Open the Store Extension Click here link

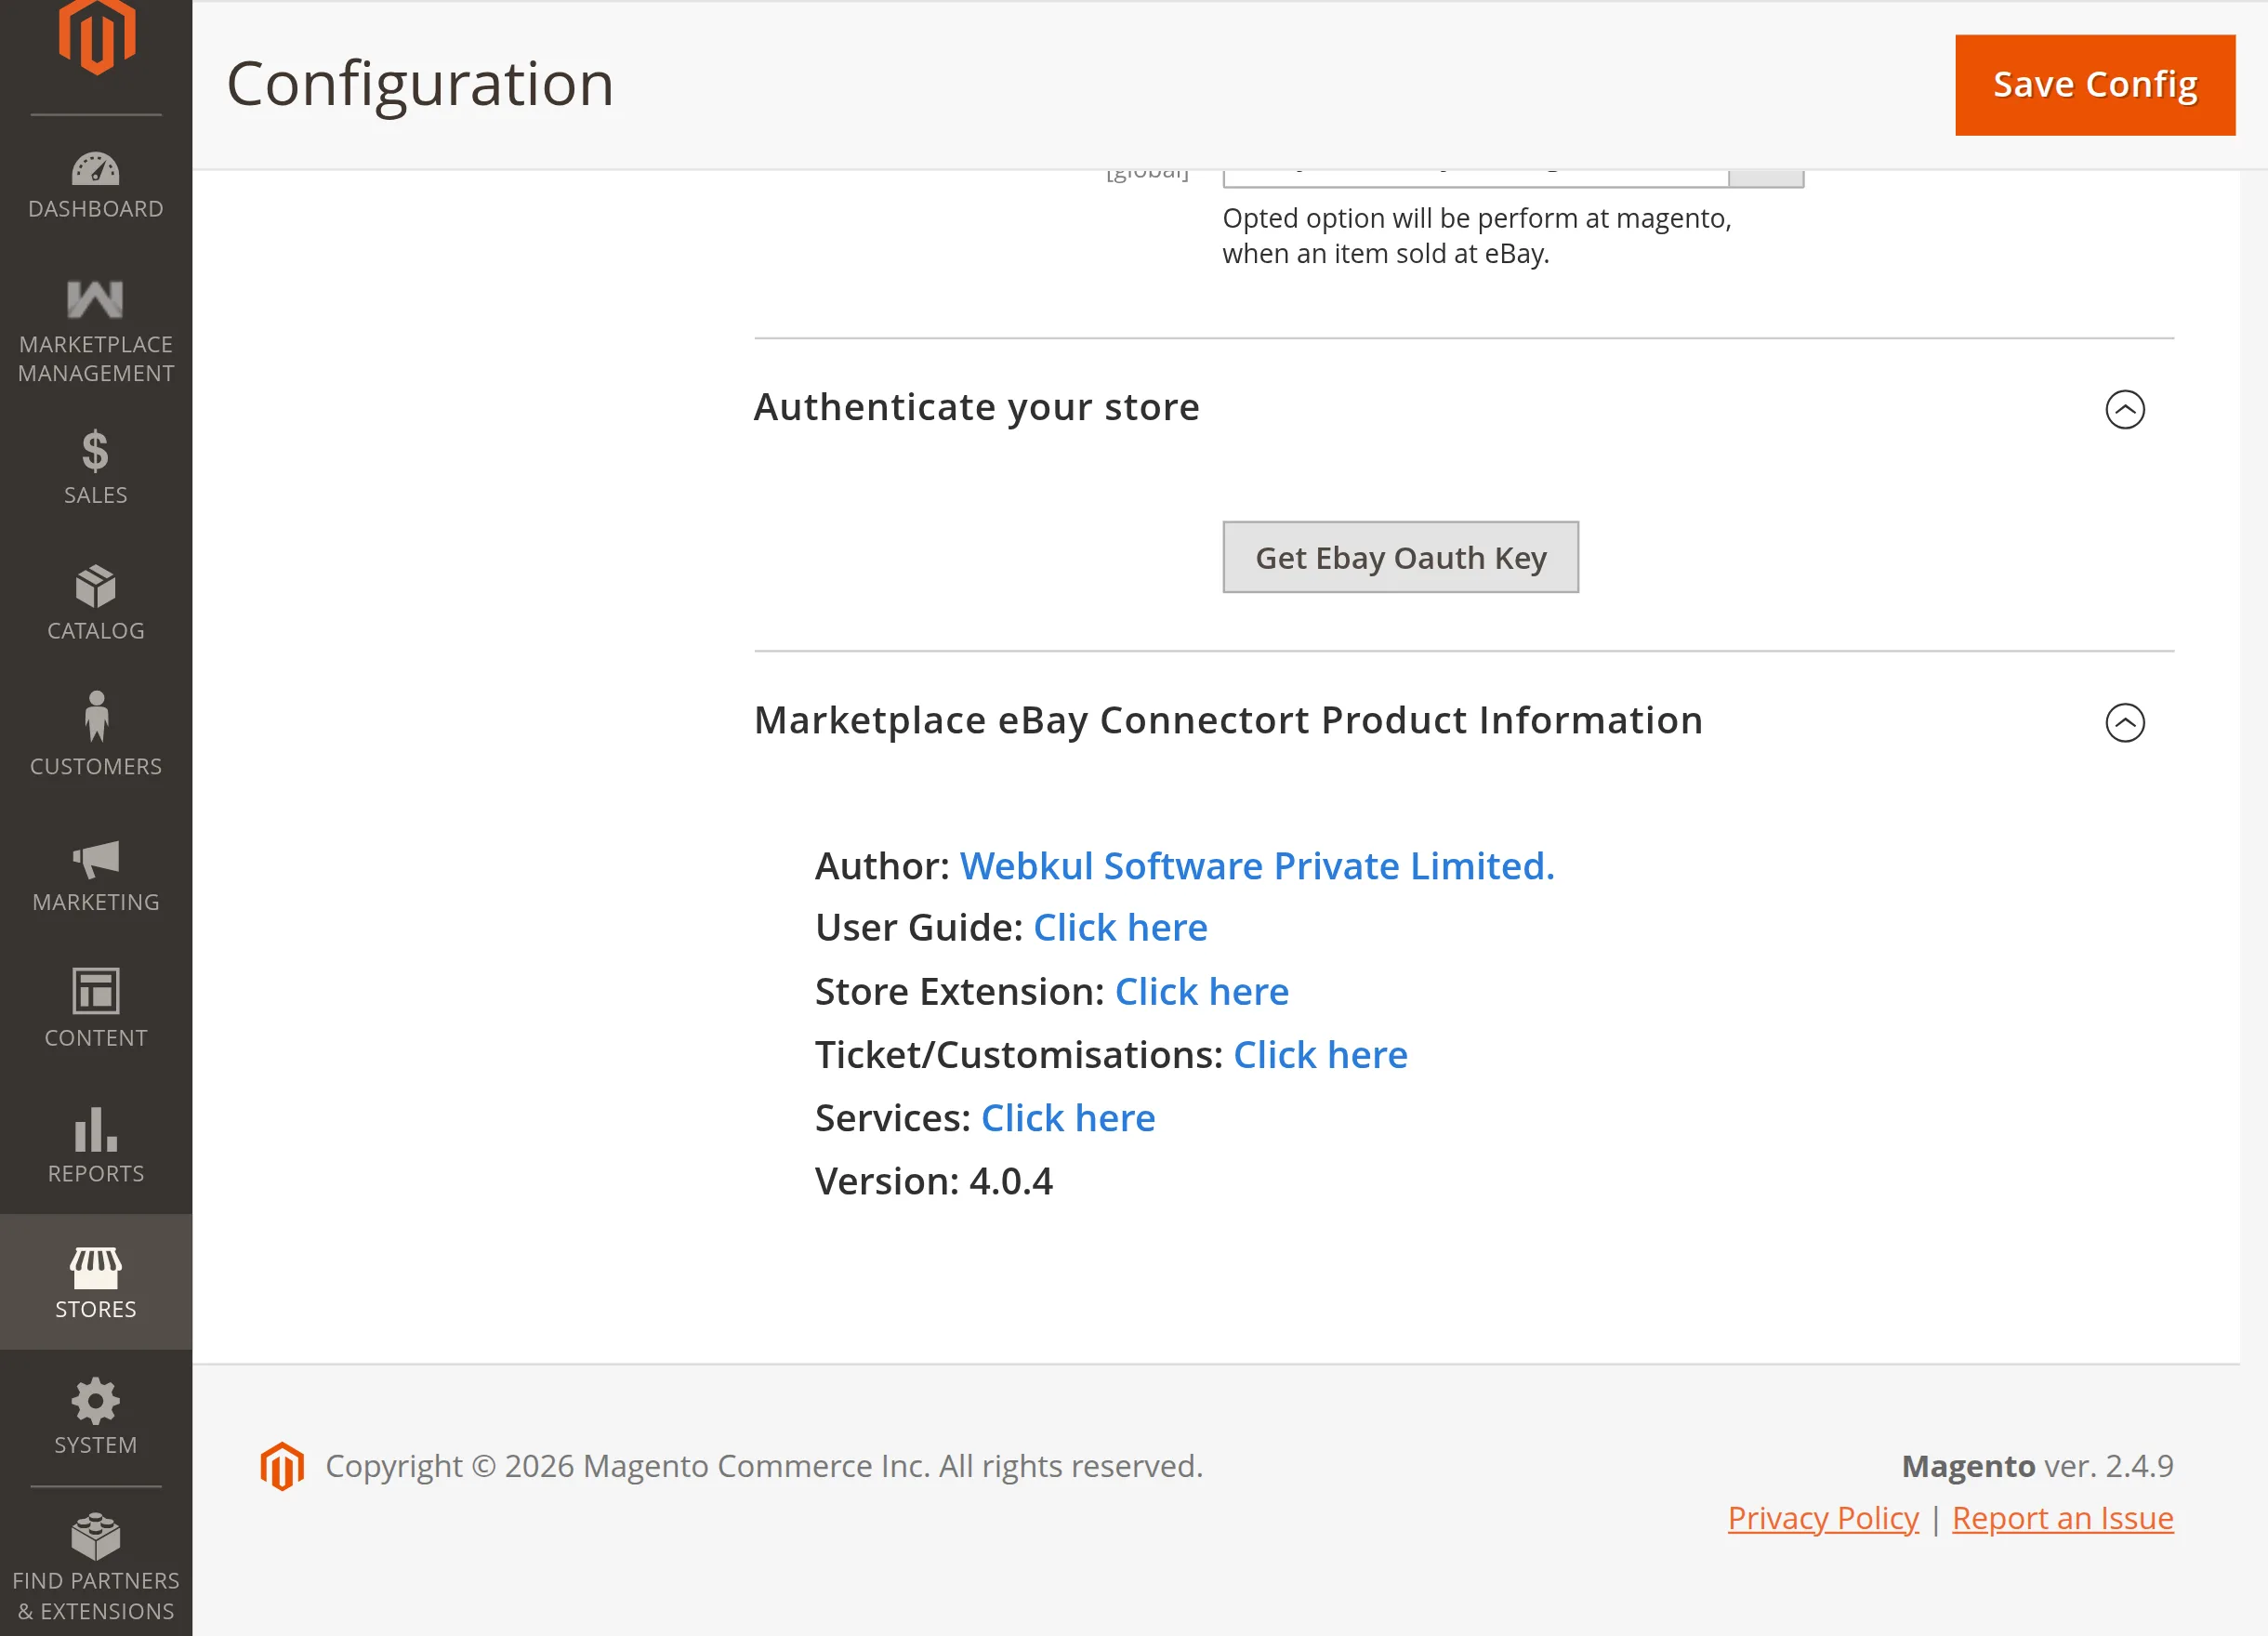pos(1201,992)
